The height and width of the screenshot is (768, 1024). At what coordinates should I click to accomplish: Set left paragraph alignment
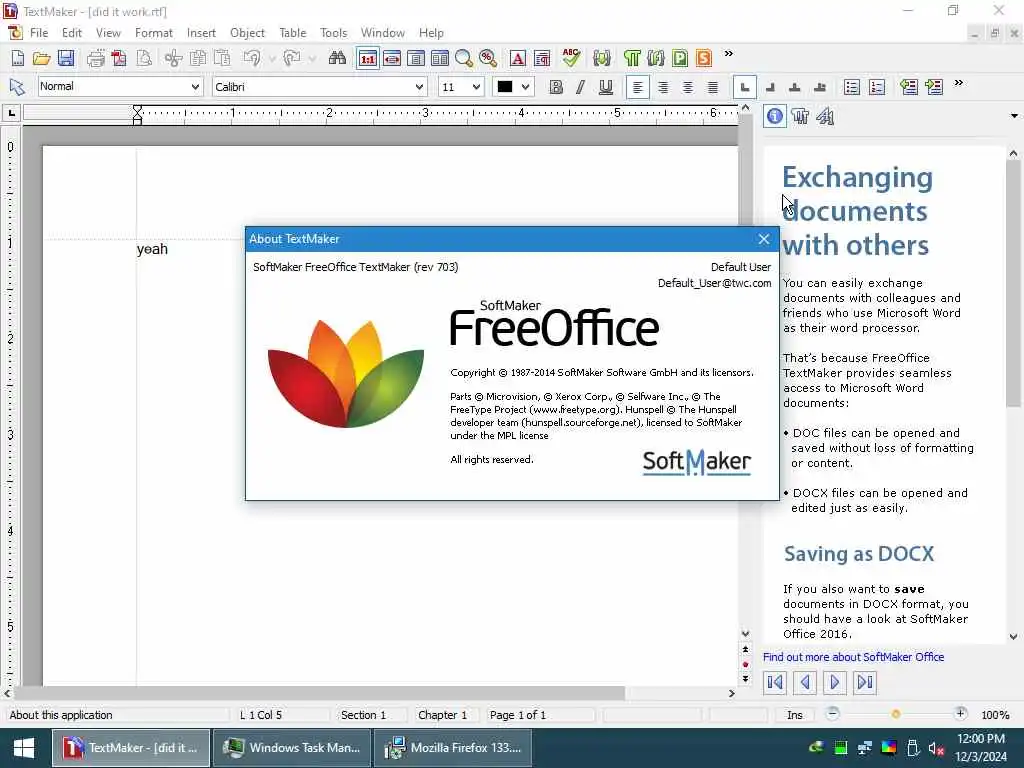coord(637,87)
